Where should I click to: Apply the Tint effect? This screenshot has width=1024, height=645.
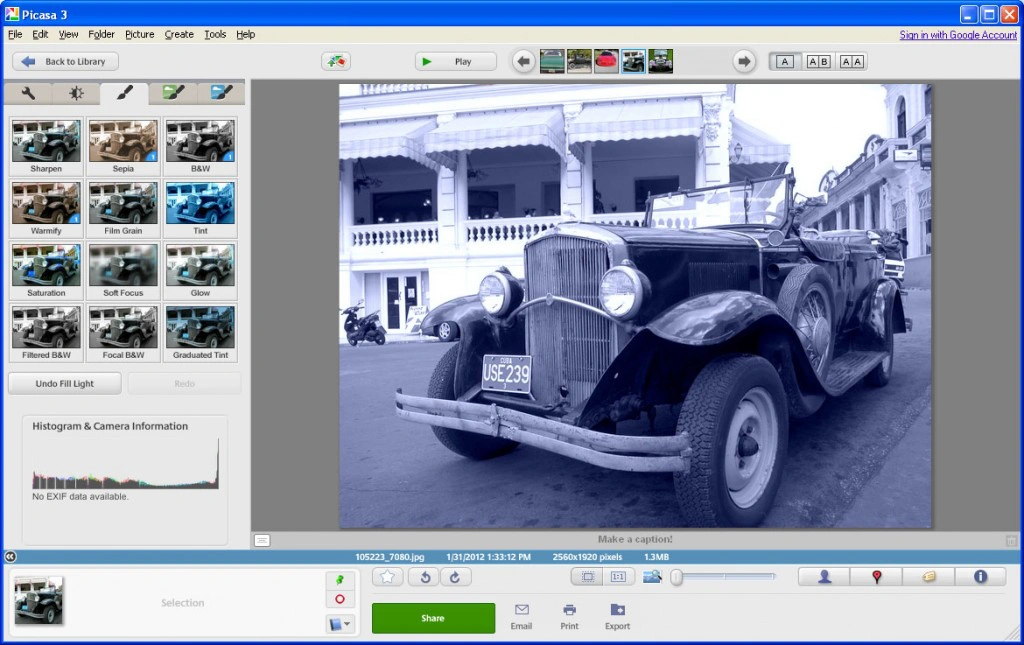click(200, 208)
